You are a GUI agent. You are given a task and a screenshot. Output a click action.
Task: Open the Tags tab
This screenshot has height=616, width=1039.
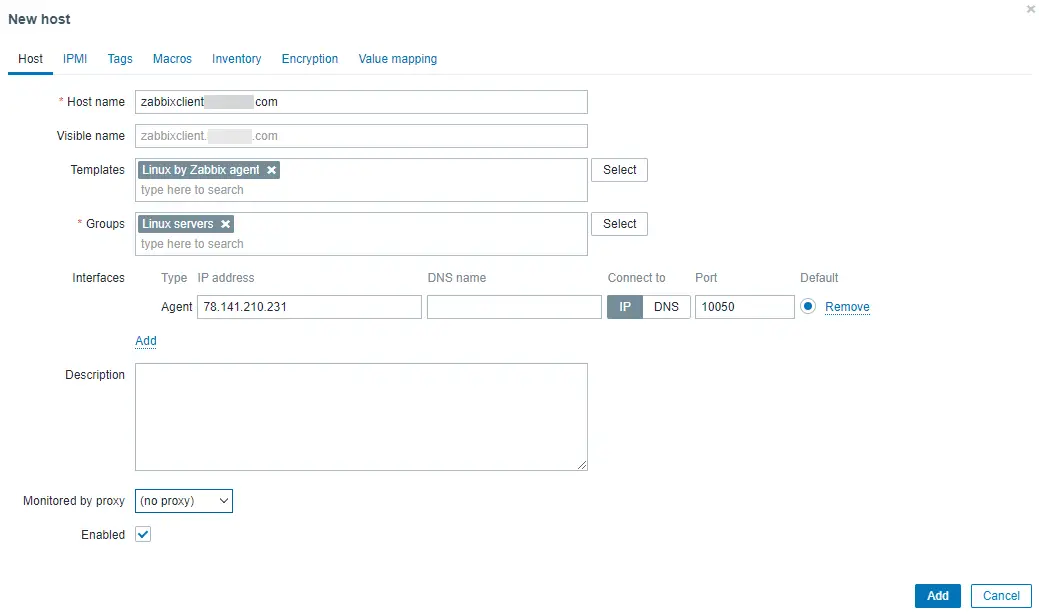click(119, 59)
